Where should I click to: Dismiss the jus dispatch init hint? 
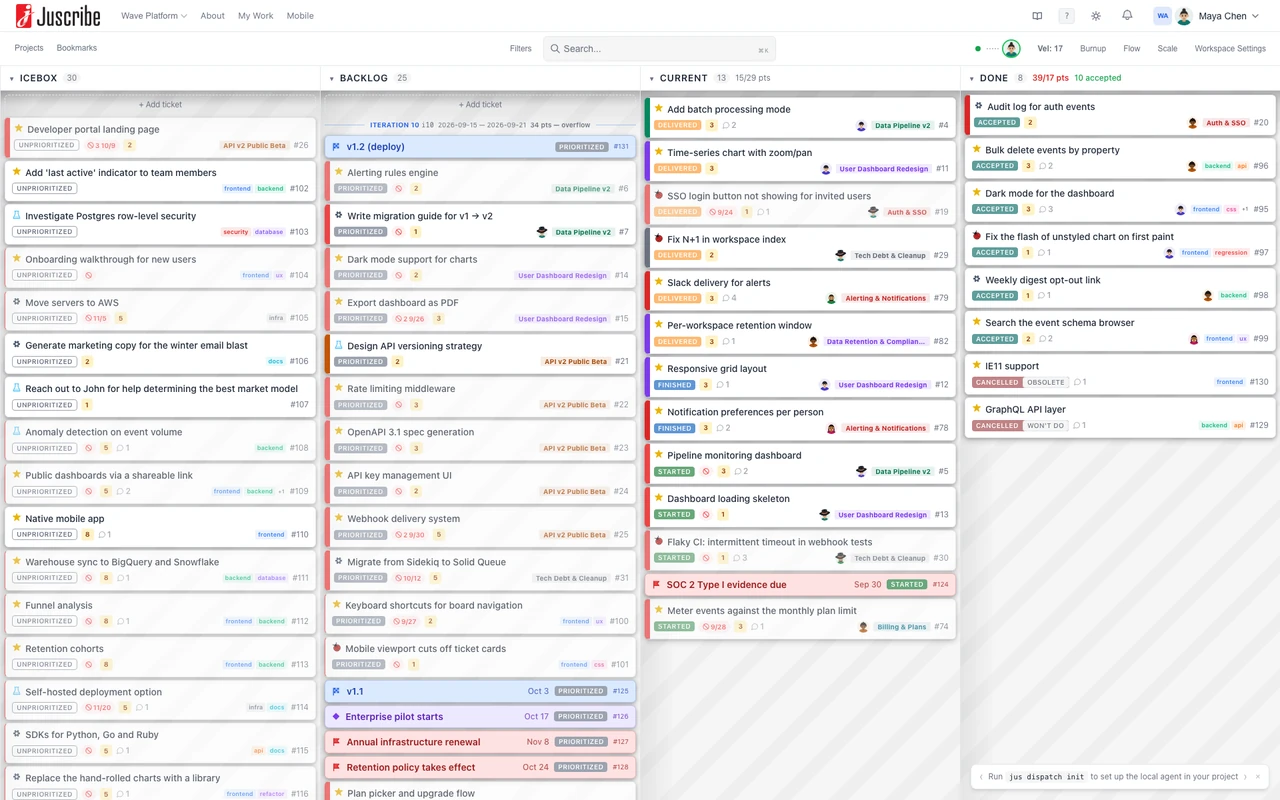click(x=1258, y=776)
